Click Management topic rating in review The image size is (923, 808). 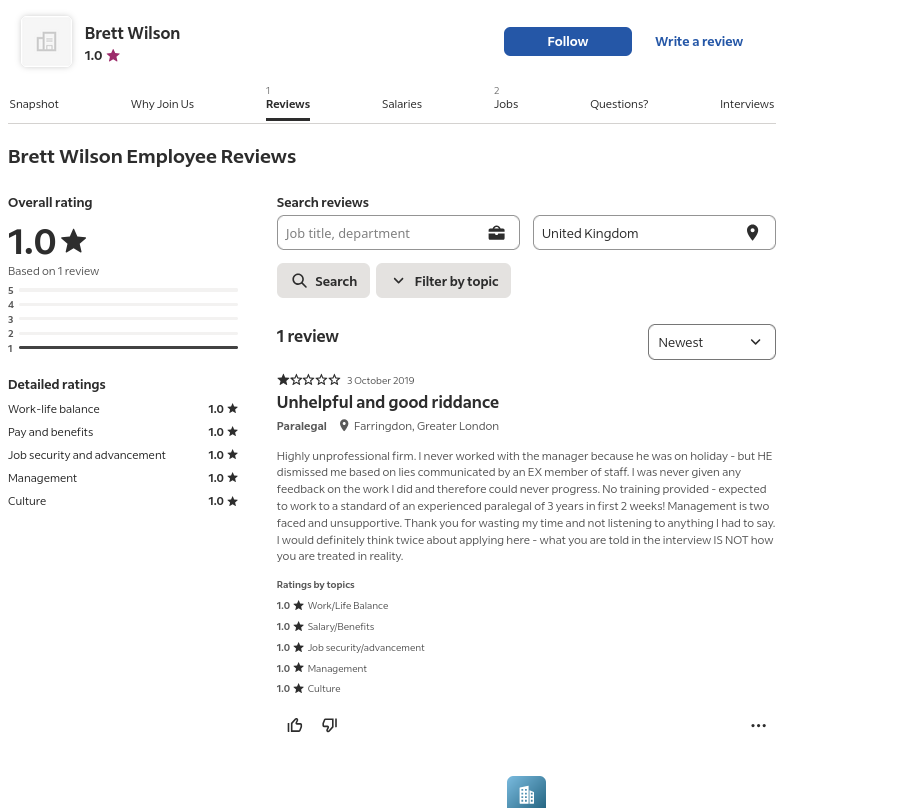(x=321, y=668)
